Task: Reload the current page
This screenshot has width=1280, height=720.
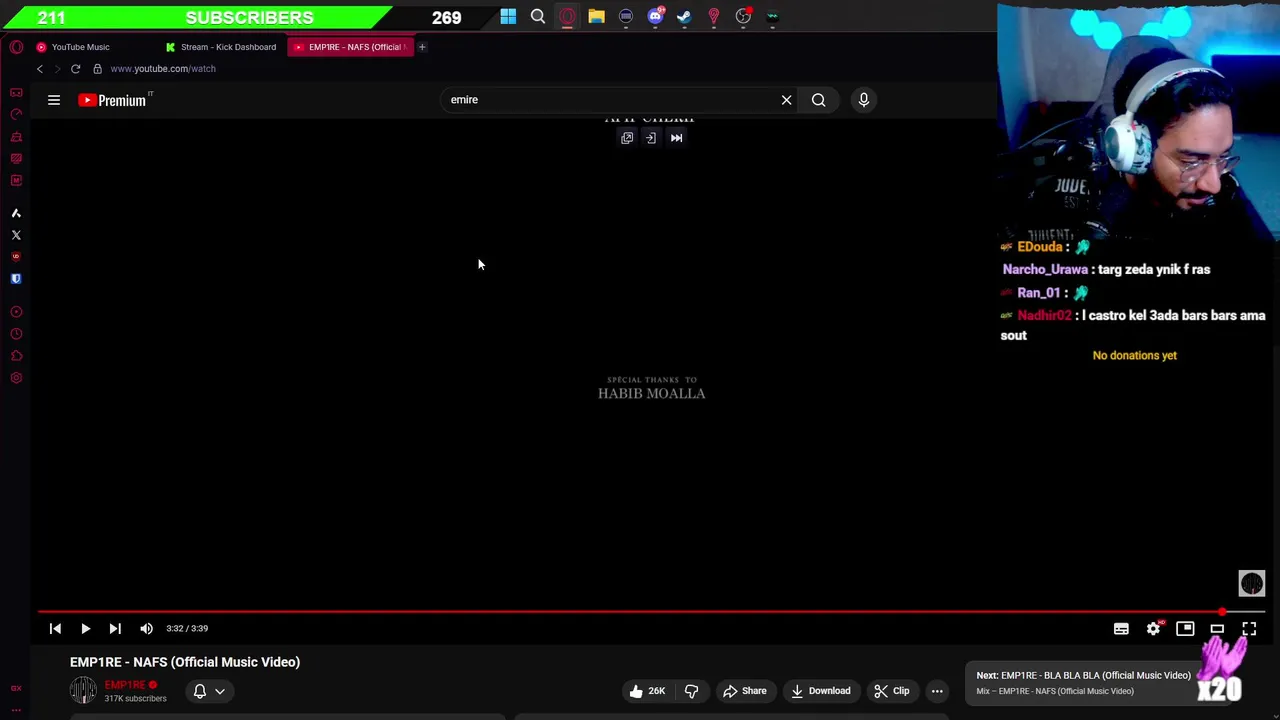Action: (75, 69)
